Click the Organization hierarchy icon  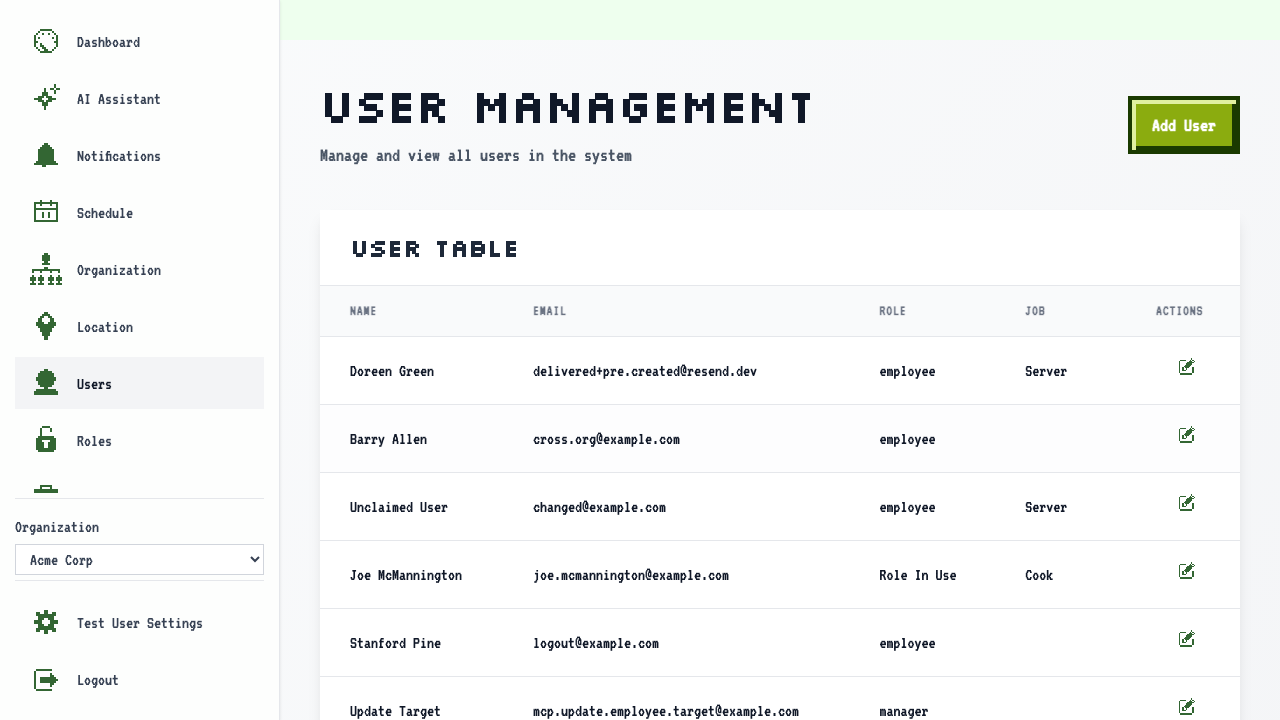[x=46, y=270]
